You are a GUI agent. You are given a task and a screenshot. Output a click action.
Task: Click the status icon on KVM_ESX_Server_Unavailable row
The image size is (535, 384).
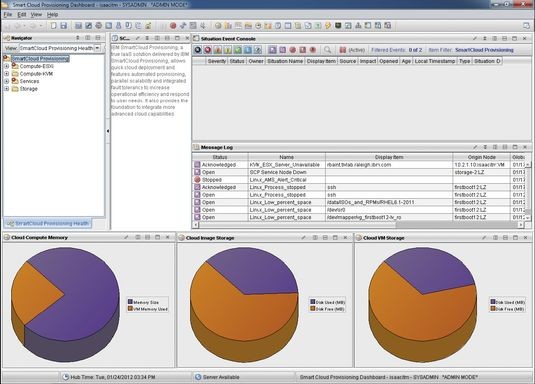[x=197, y=165]
